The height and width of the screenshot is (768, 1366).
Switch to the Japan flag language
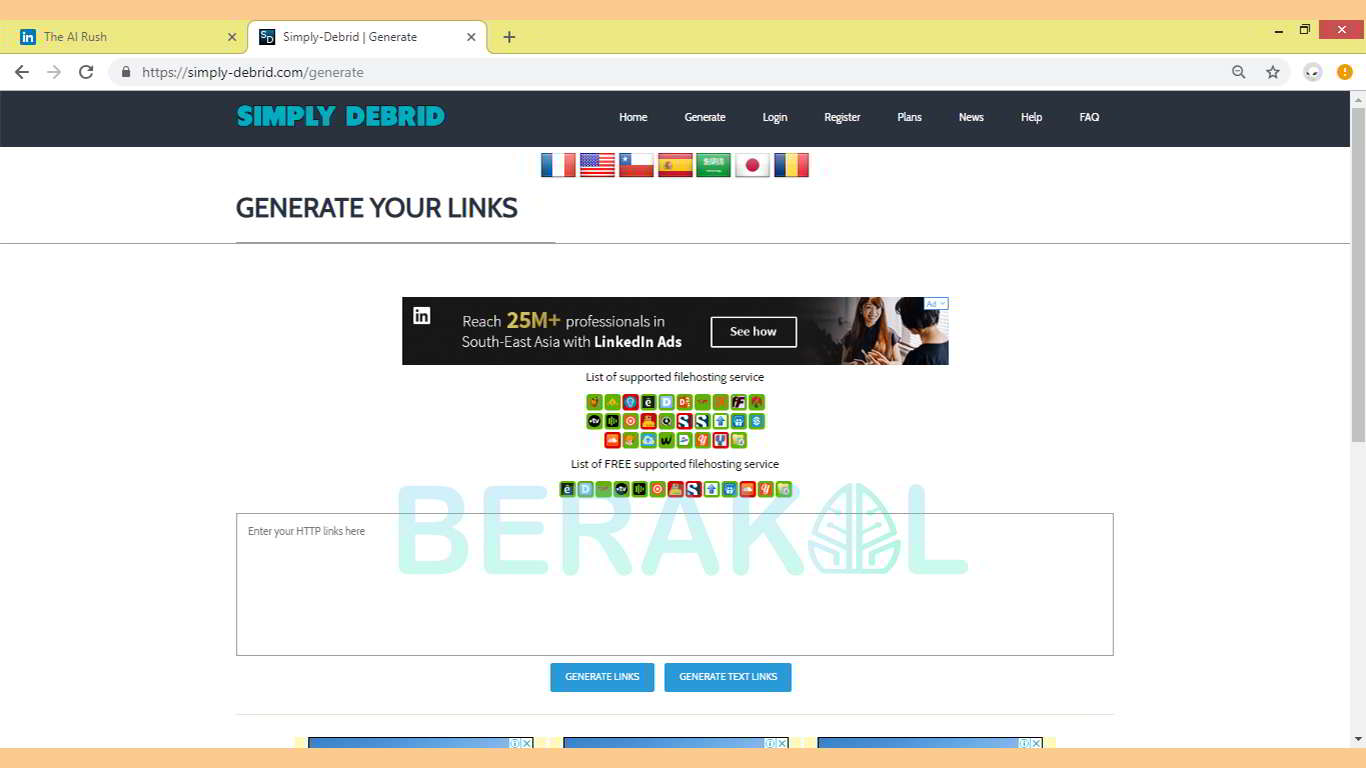[x=753, y=165]
